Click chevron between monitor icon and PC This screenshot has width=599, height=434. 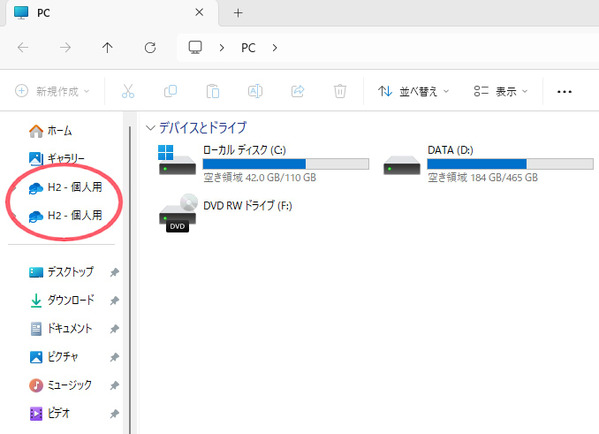tap(222, 48)
